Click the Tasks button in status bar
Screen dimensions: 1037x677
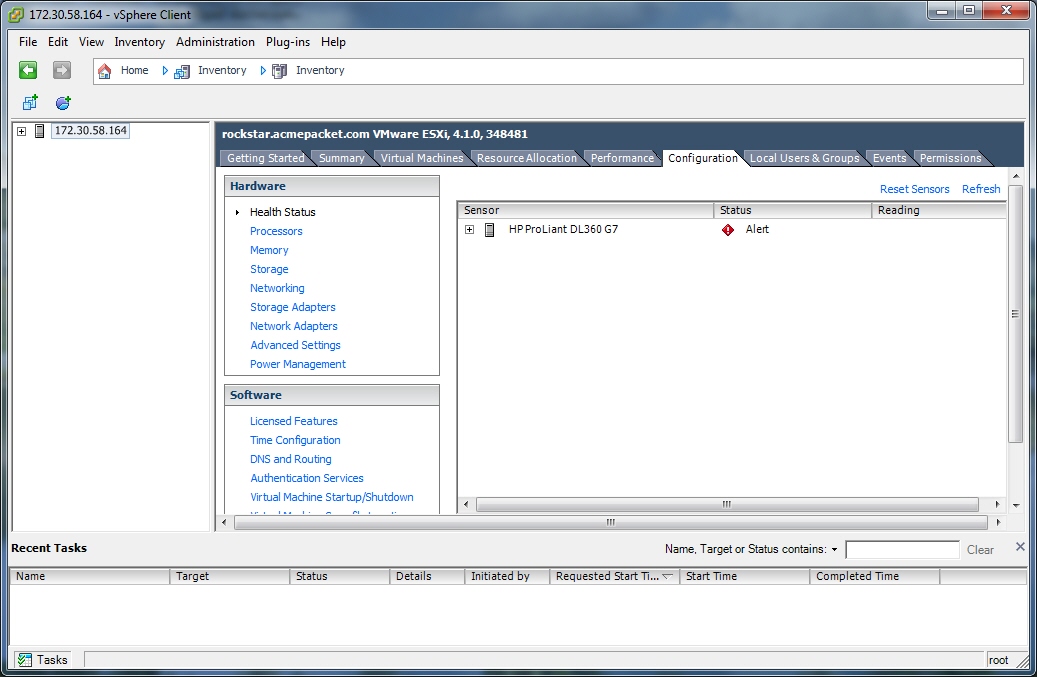(42, 660)
